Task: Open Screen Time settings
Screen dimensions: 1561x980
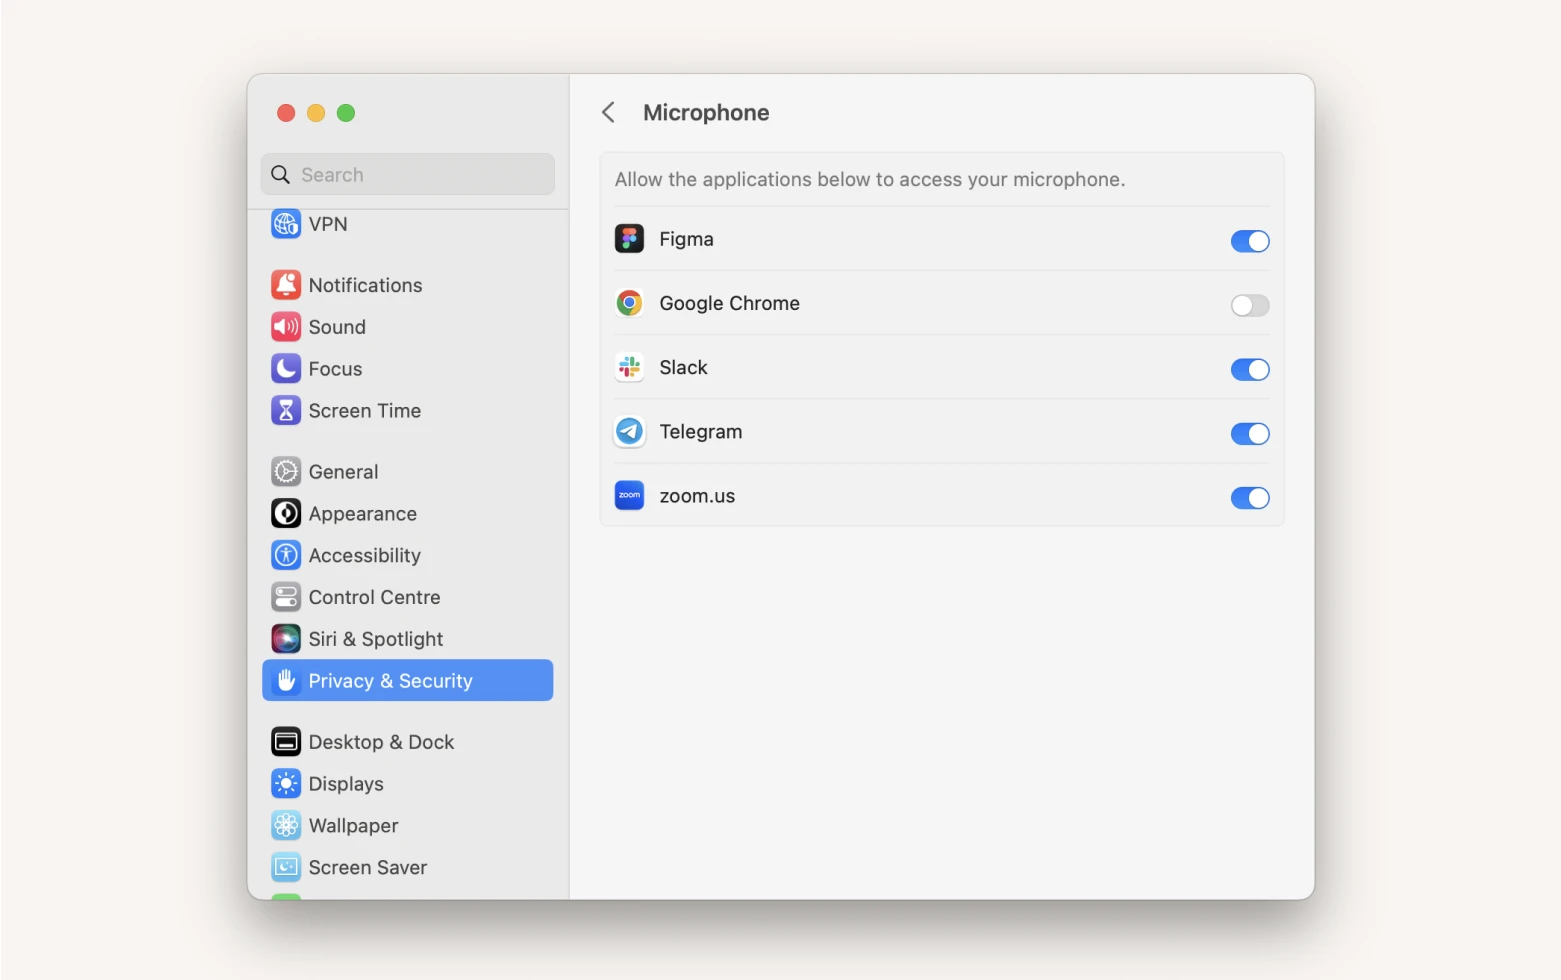Action: tap(408, 411)
